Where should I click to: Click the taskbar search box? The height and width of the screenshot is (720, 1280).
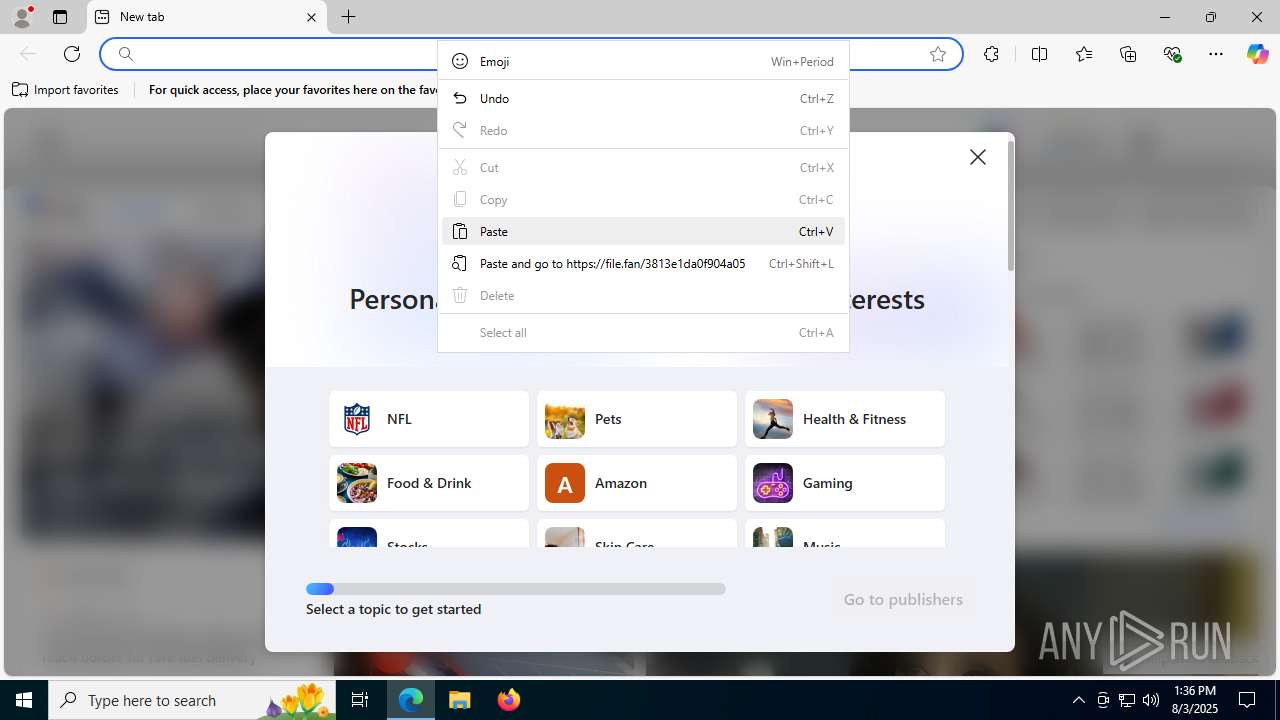tap(194, 700)
